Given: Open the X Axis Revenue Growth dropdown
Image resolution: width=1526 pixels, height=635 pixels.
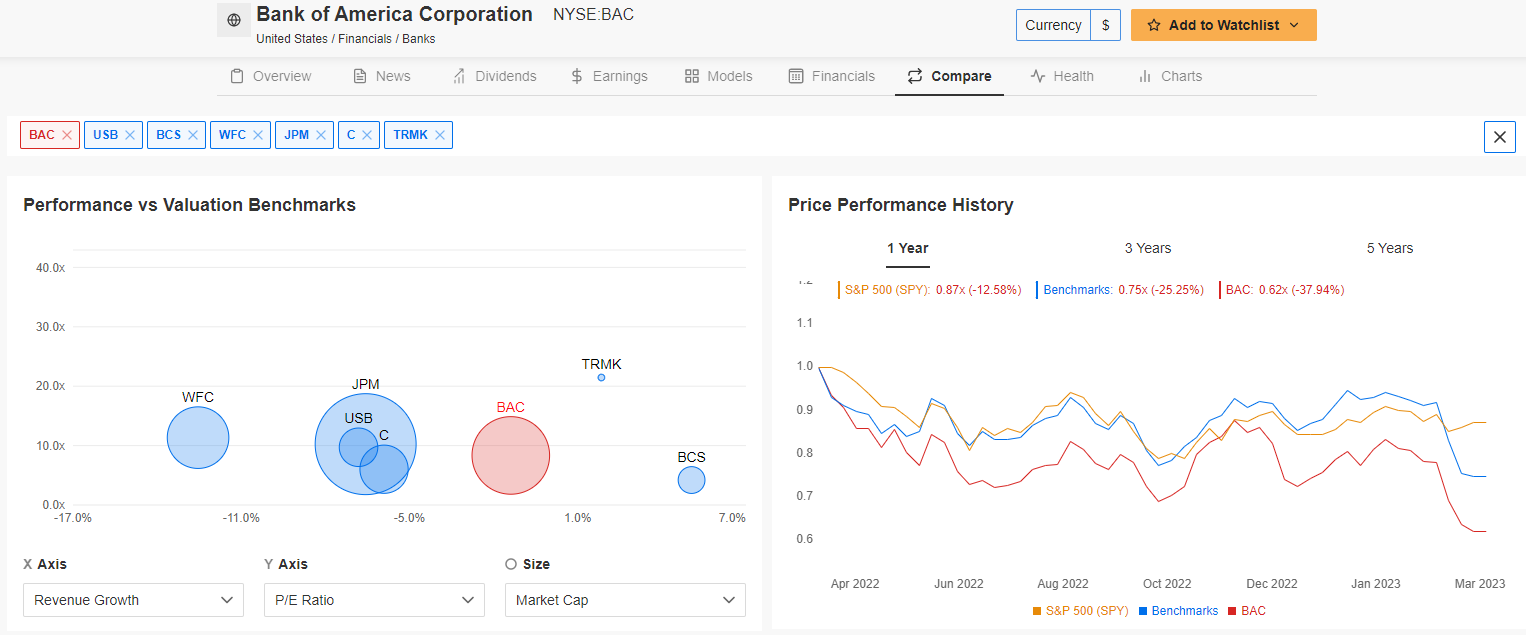Looking at the screenshot, I should click(x=133, y=600).
